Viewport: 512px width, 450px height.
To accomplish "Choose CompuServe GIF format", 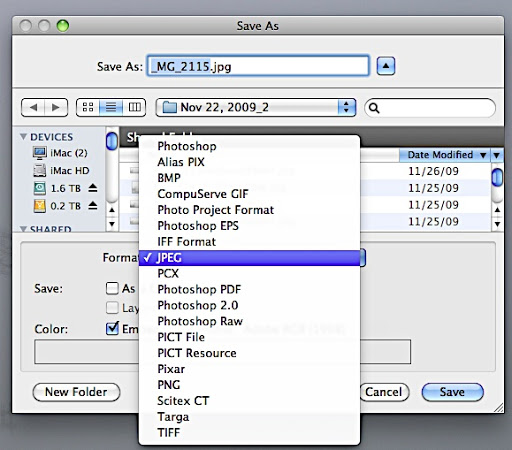I will coord(249,194).
